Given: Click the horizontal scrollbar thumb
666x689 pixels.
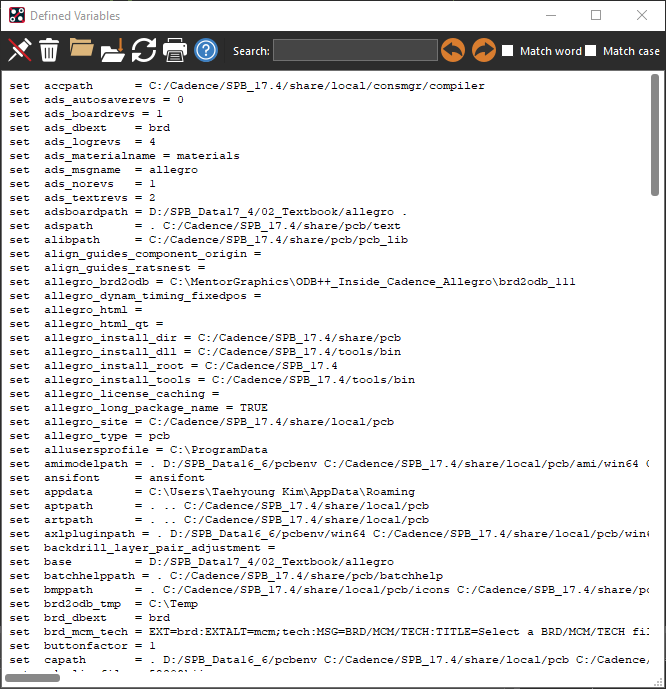Looking at the screenshot, I should 32,678.
